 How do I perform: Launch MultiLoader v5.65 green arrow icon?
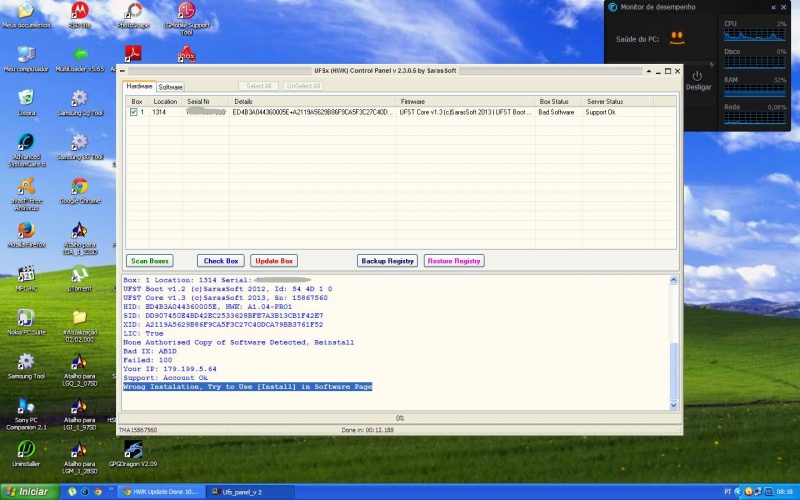(x=80, y=59)
